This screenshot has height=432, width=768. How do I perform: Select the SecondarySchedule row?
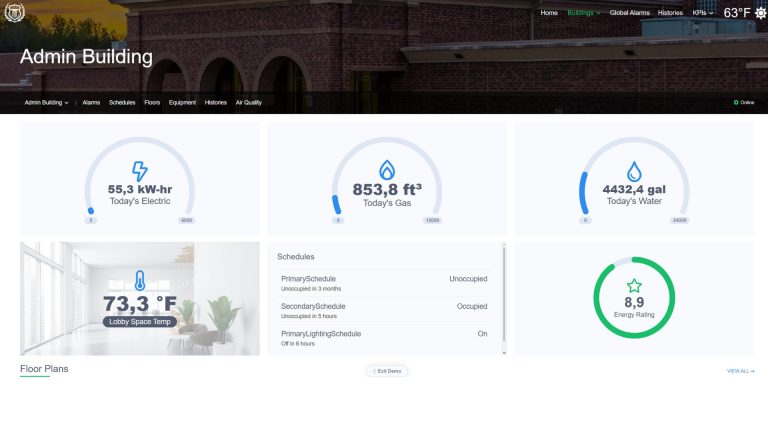tap(384, 311)
